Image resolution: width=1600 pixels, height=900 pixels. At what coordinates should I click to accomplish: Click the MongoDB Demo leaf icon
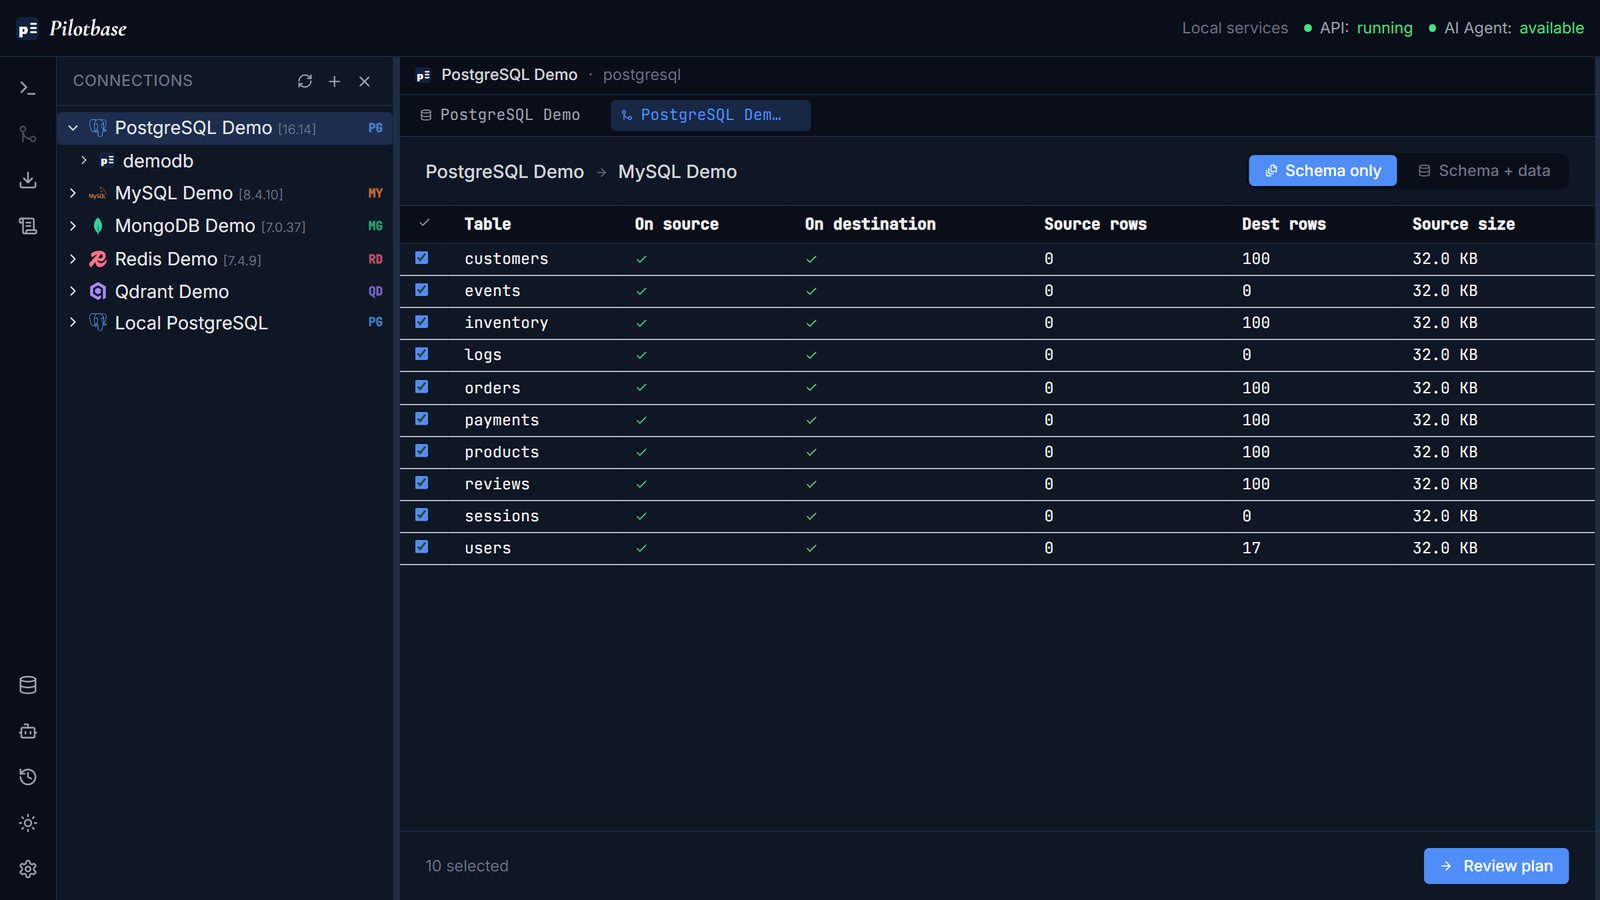pyautogui.click(x=98, y=226)
